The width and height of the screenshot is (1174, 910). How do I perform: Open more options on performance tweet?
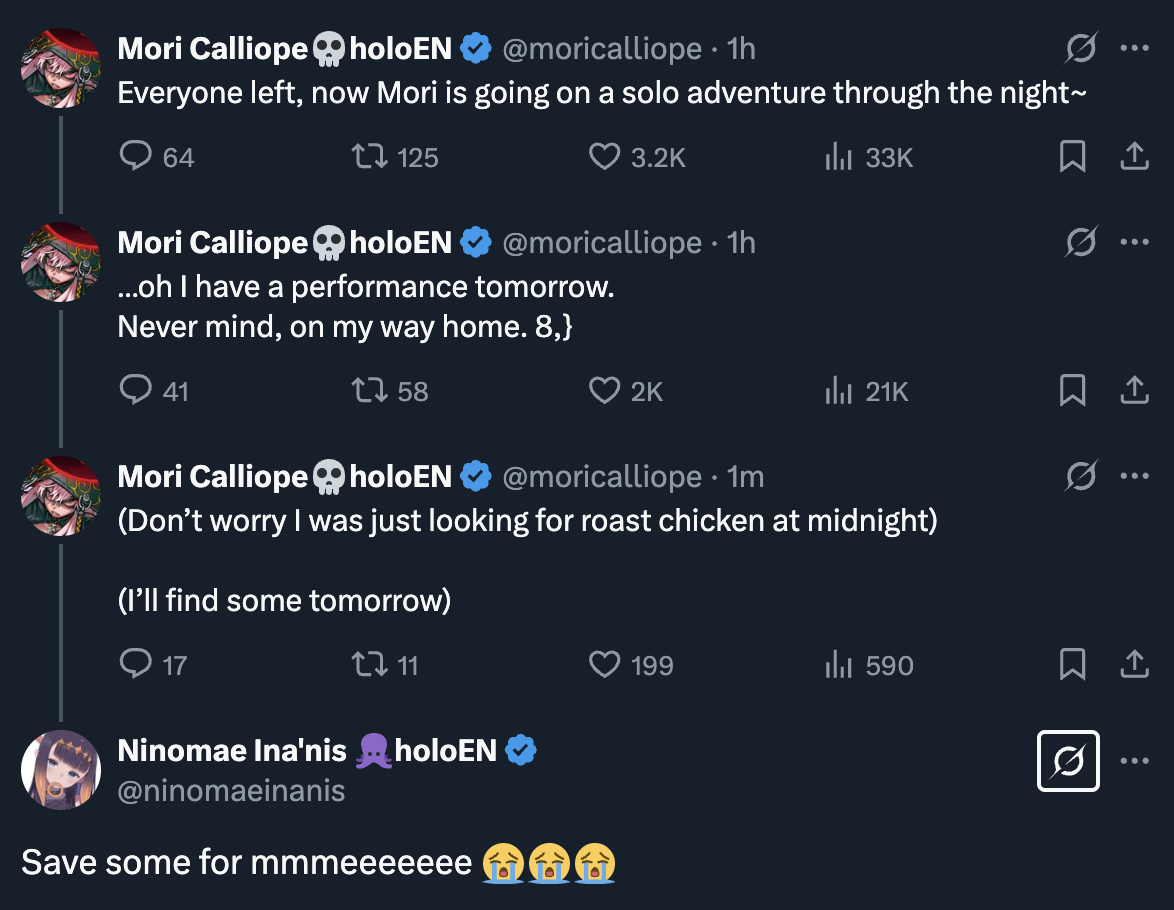coord(1134,242)
